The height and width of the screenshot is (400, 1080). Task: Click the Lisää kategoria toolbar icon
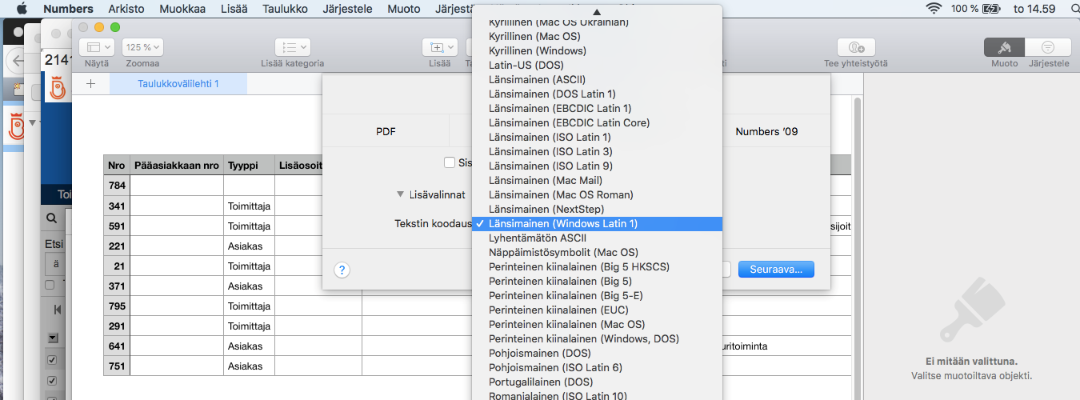291,47
